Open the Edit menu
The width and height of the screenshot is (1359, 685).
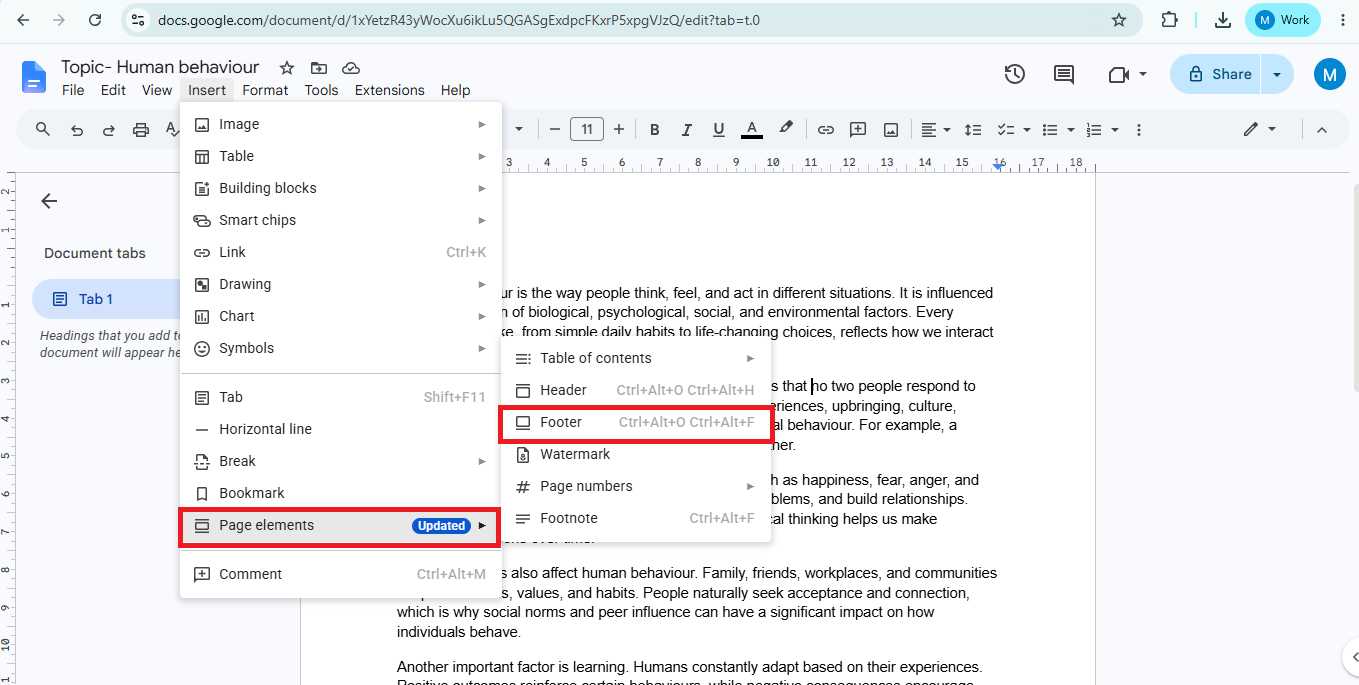113,90
